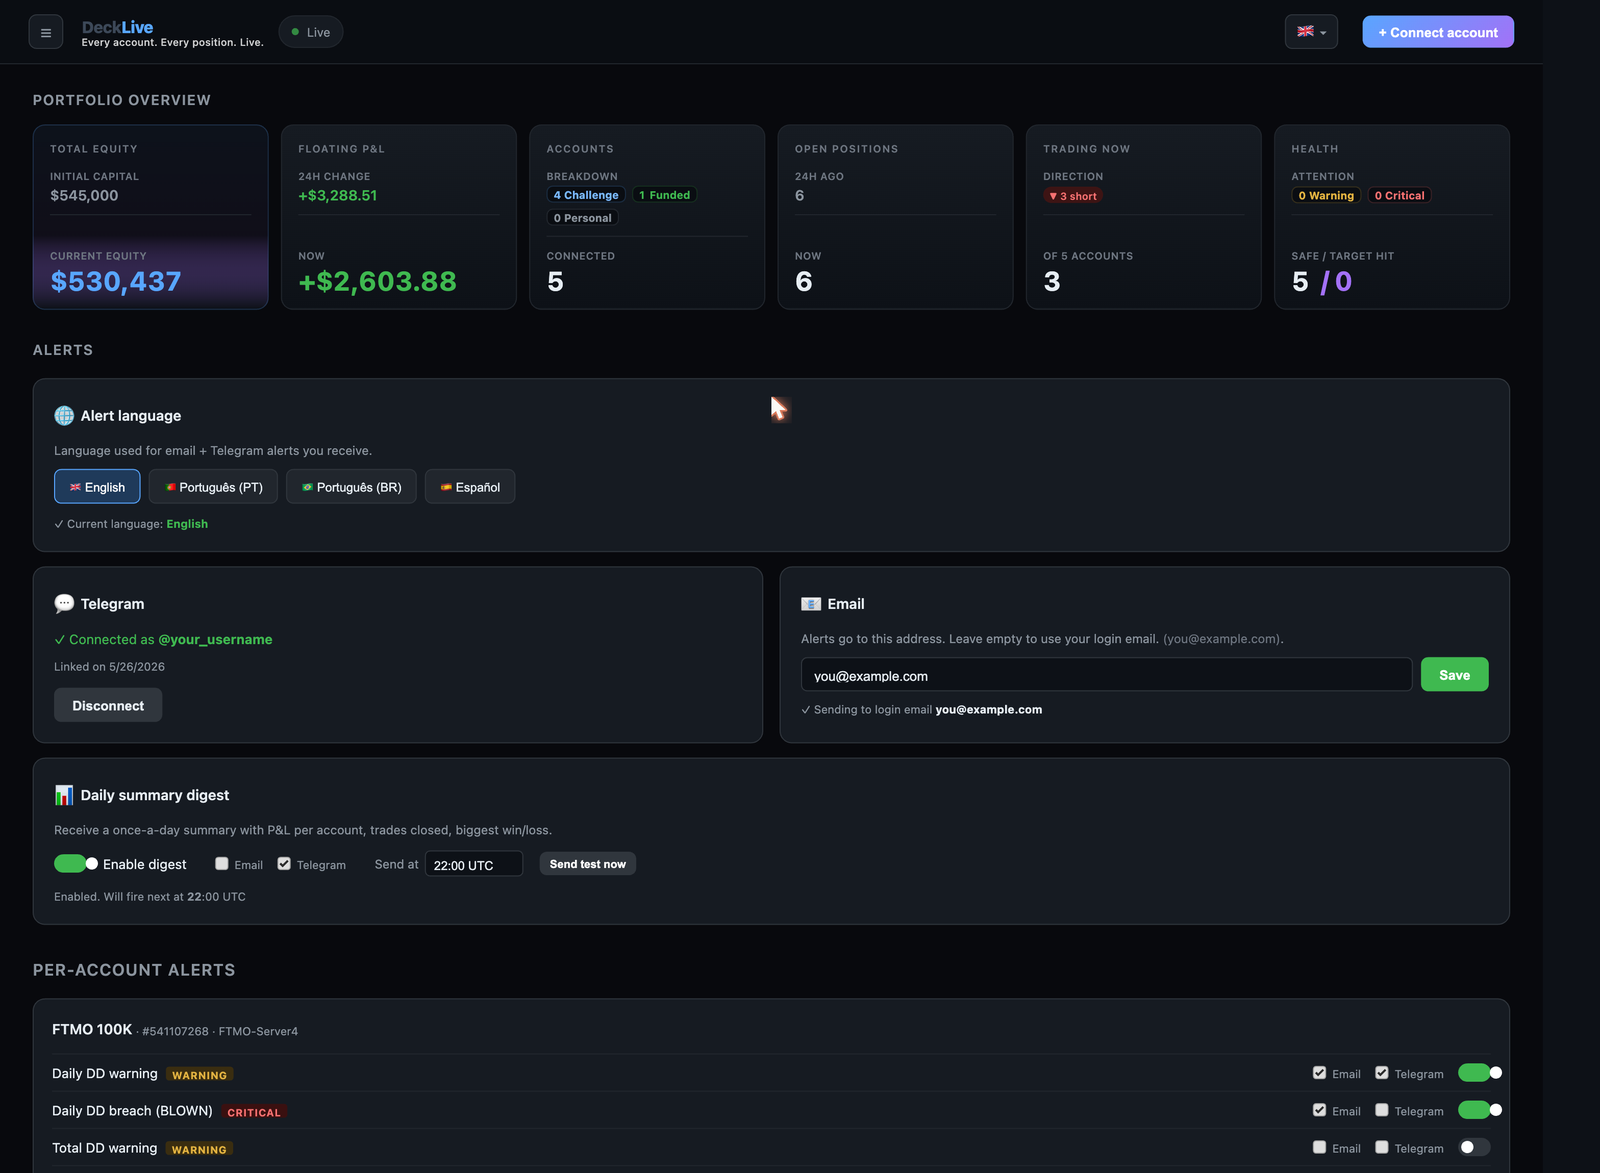Screen dimensions: 1600x1173
Task: Toggle Telegram for Daily DD breach
Action: tap(1382, 1110)
